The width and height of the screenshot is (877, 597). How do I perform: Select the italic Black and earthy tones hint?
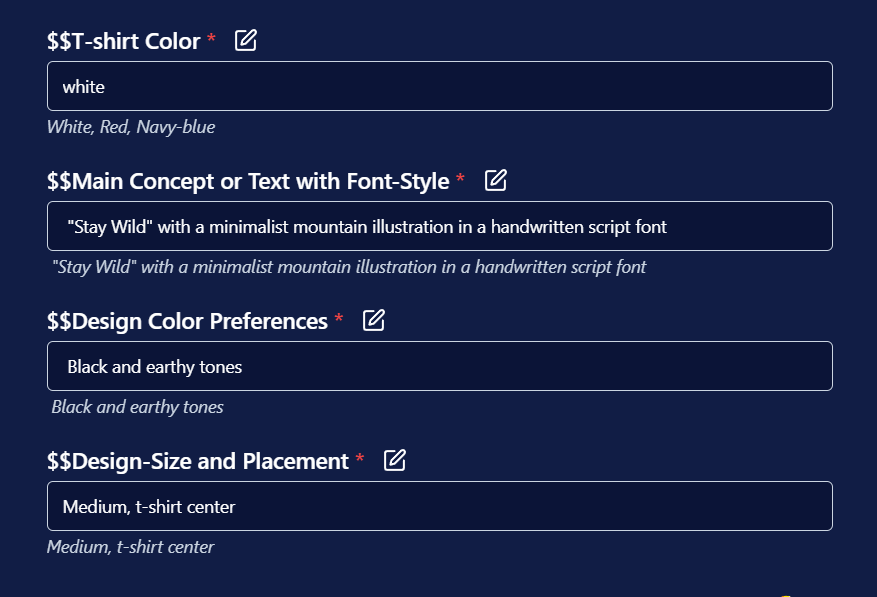[x=138, y=407]
